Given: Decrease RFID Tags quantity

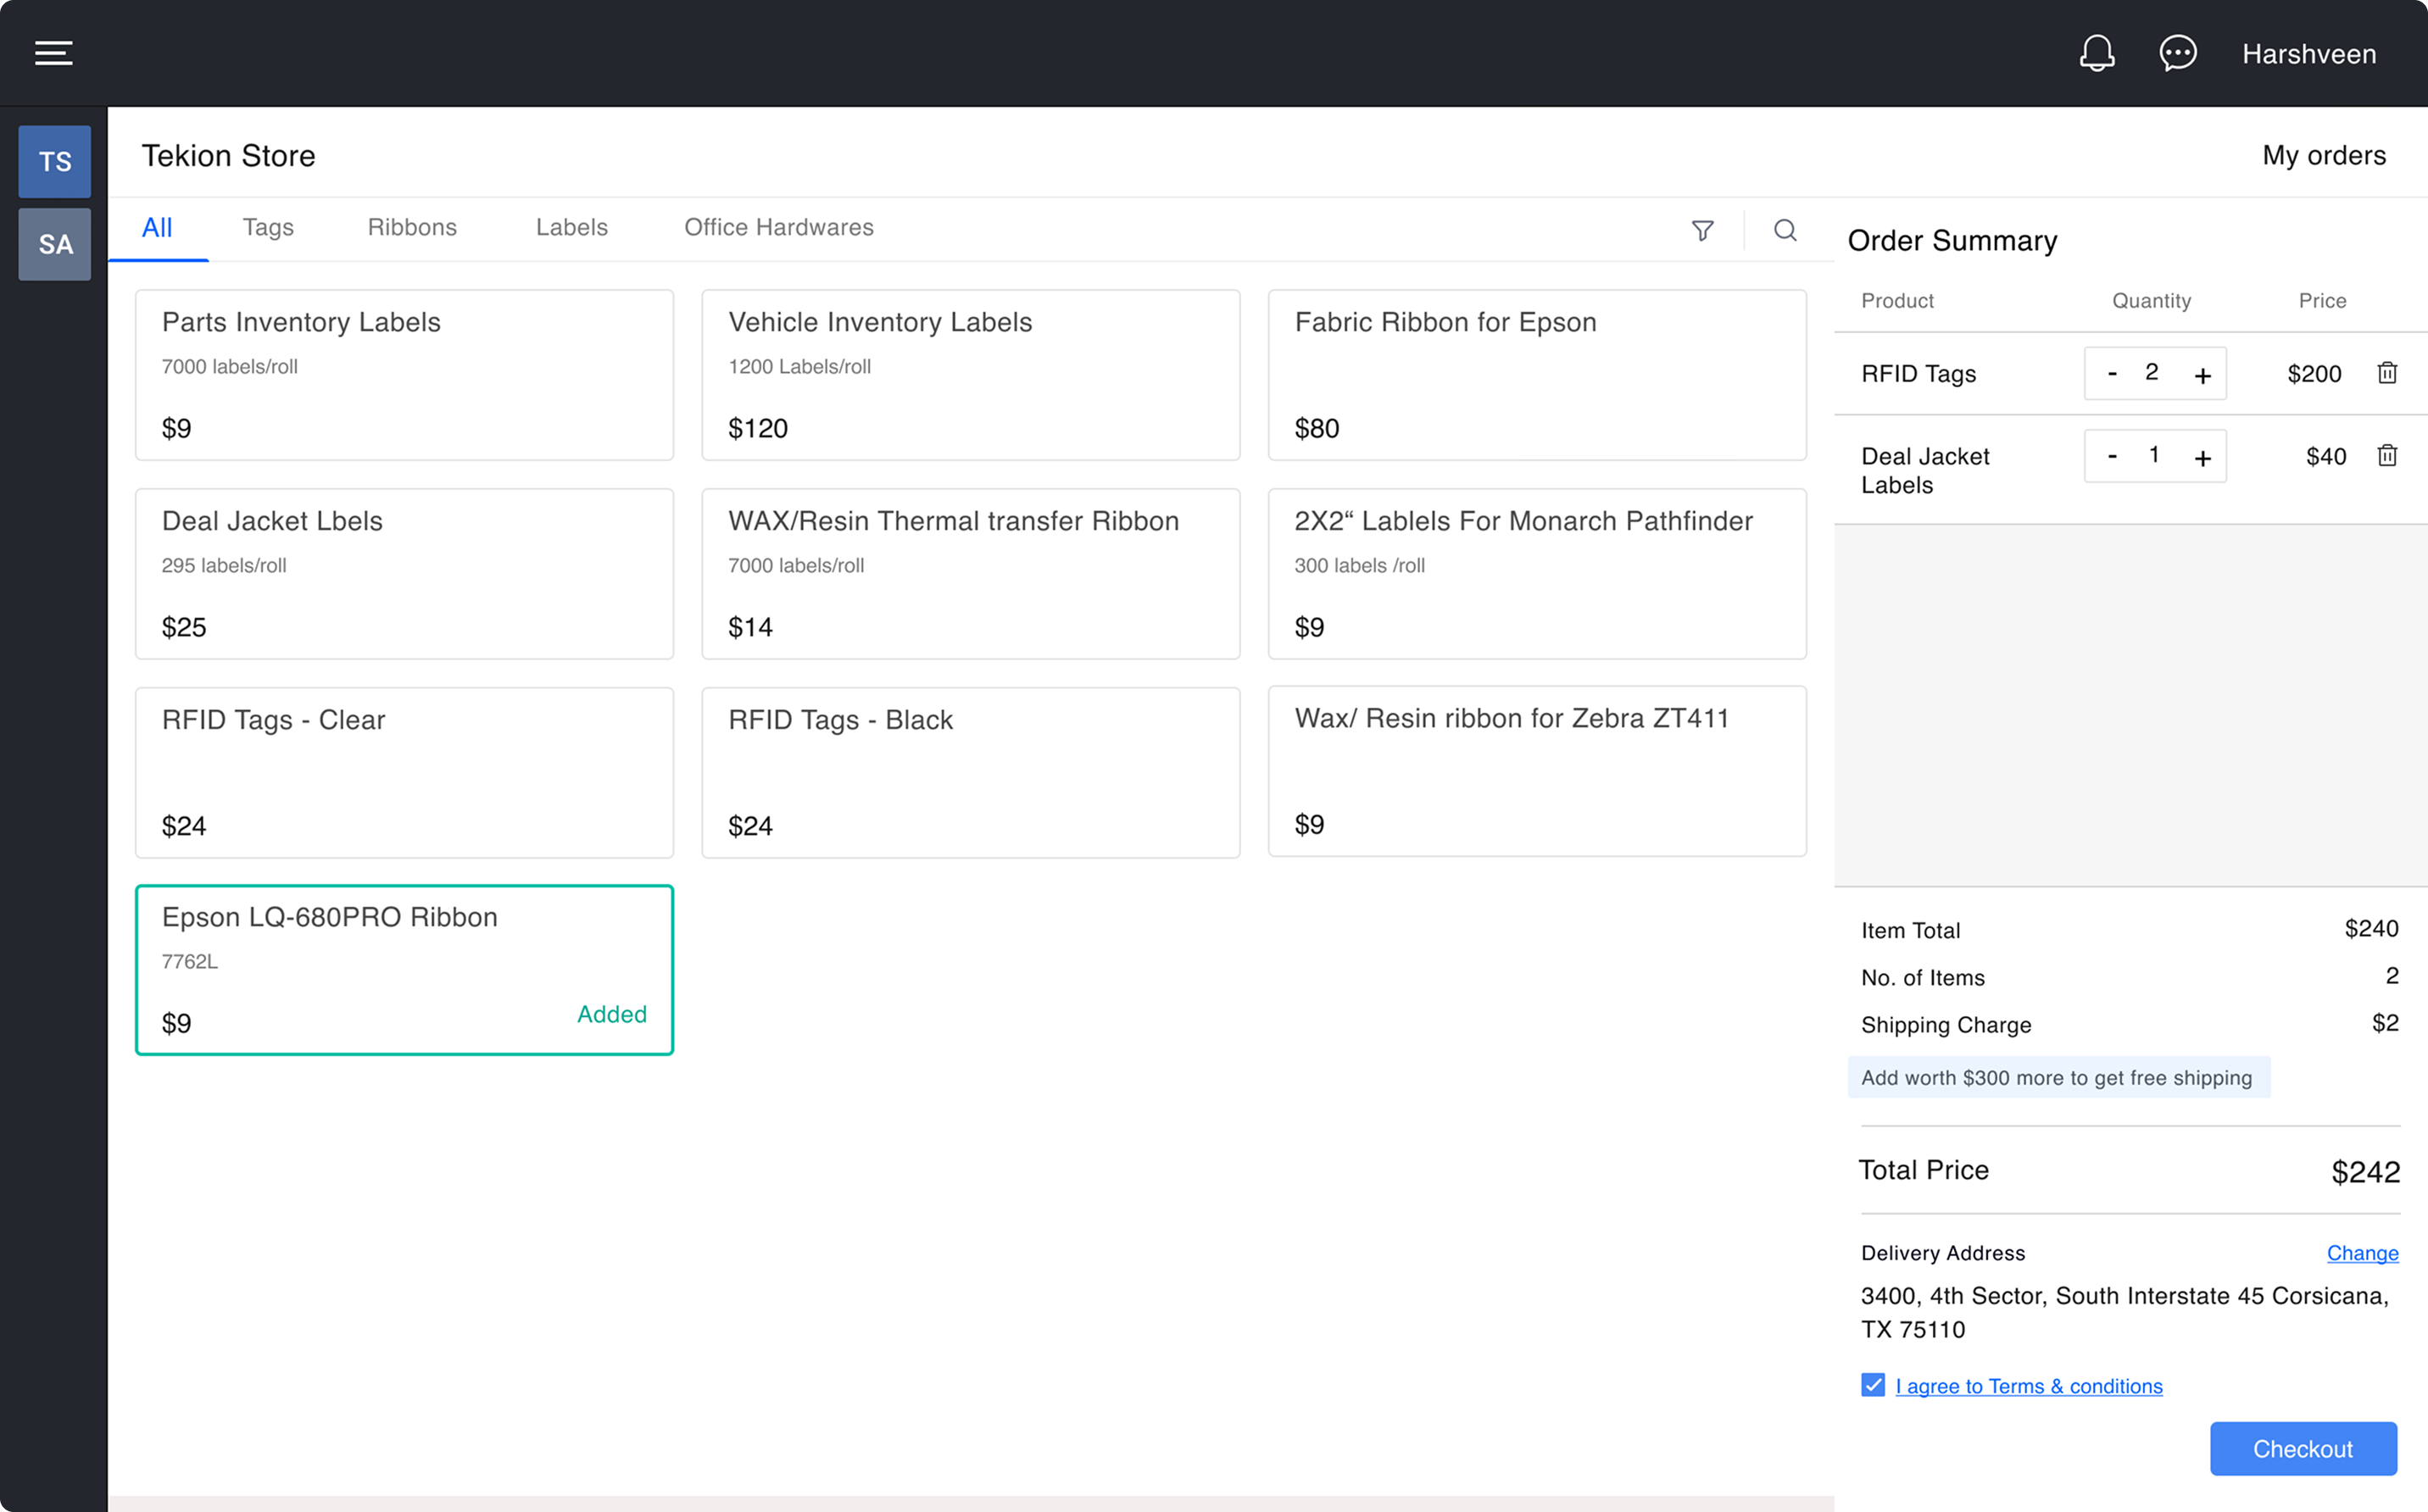Looking at the screenshot, I should pyautogui.click(x=2112, y=373).
